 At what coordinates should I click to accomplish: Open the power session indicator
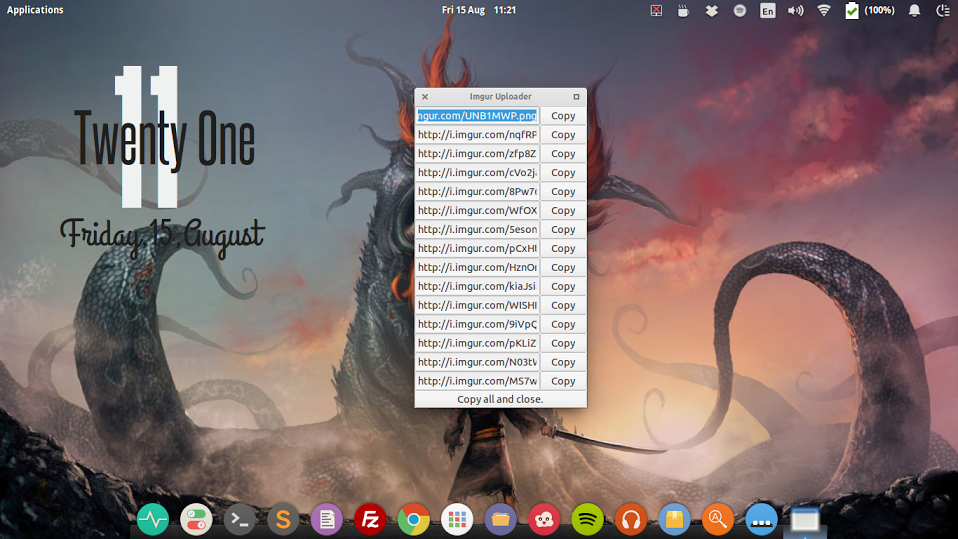[943, 10]
